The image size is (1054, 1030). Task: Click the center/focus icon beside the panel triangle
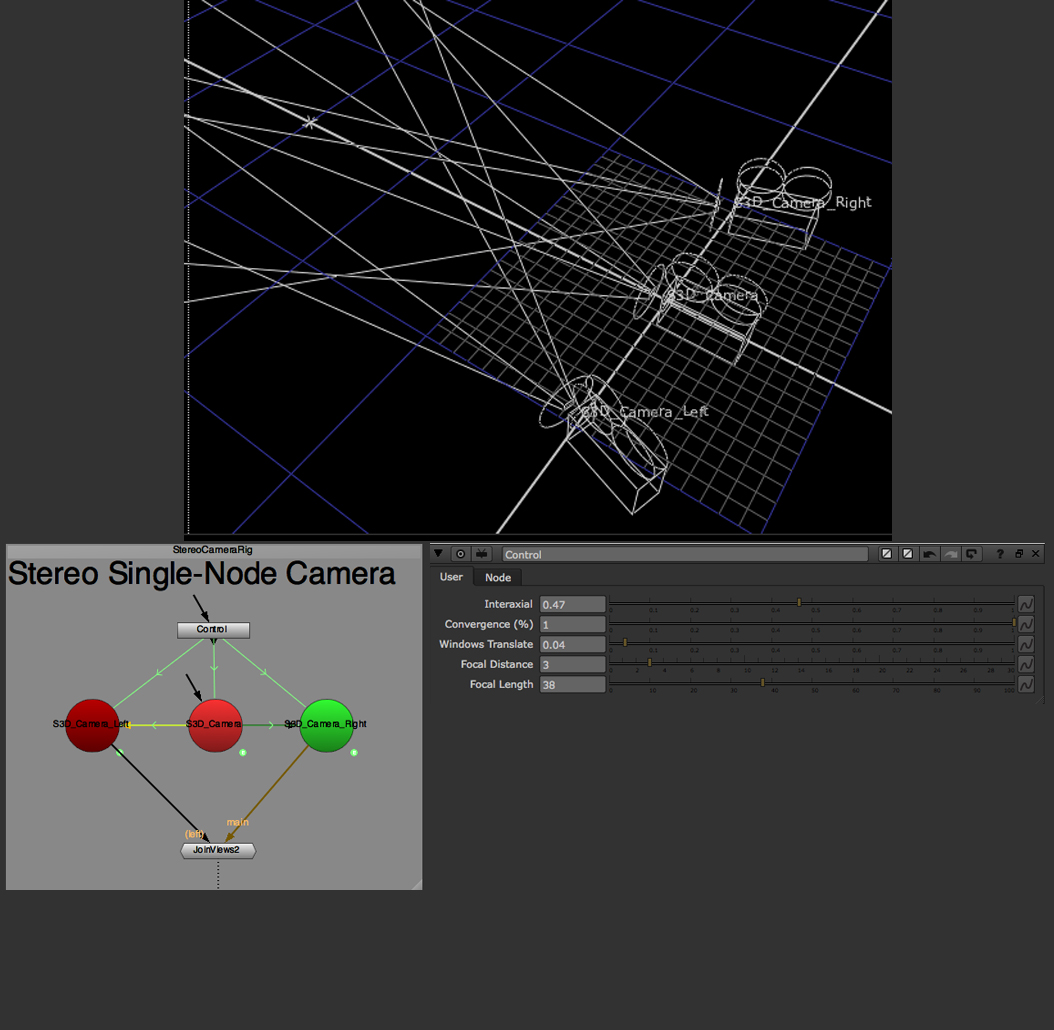pyautogui.click(x=459, y=553)
